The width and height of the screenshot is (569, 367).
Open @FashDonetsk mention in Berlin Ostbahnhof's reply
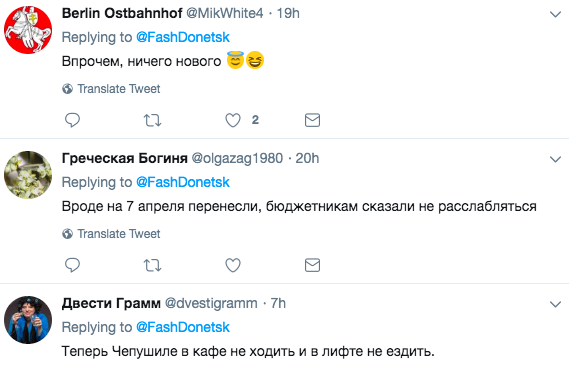pyautogui.click(x=183, y=37)
